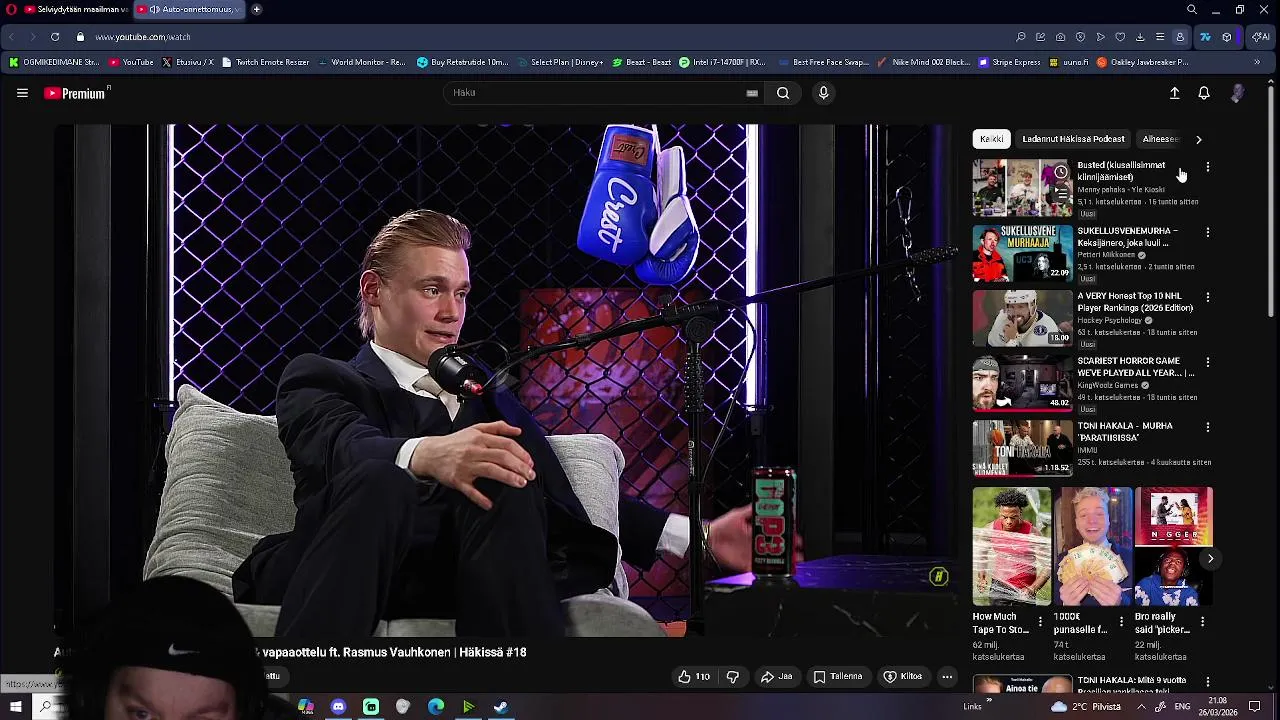Open Hockey Psychology channel name
The image size is (1280, 720).
click(1109, 320)
